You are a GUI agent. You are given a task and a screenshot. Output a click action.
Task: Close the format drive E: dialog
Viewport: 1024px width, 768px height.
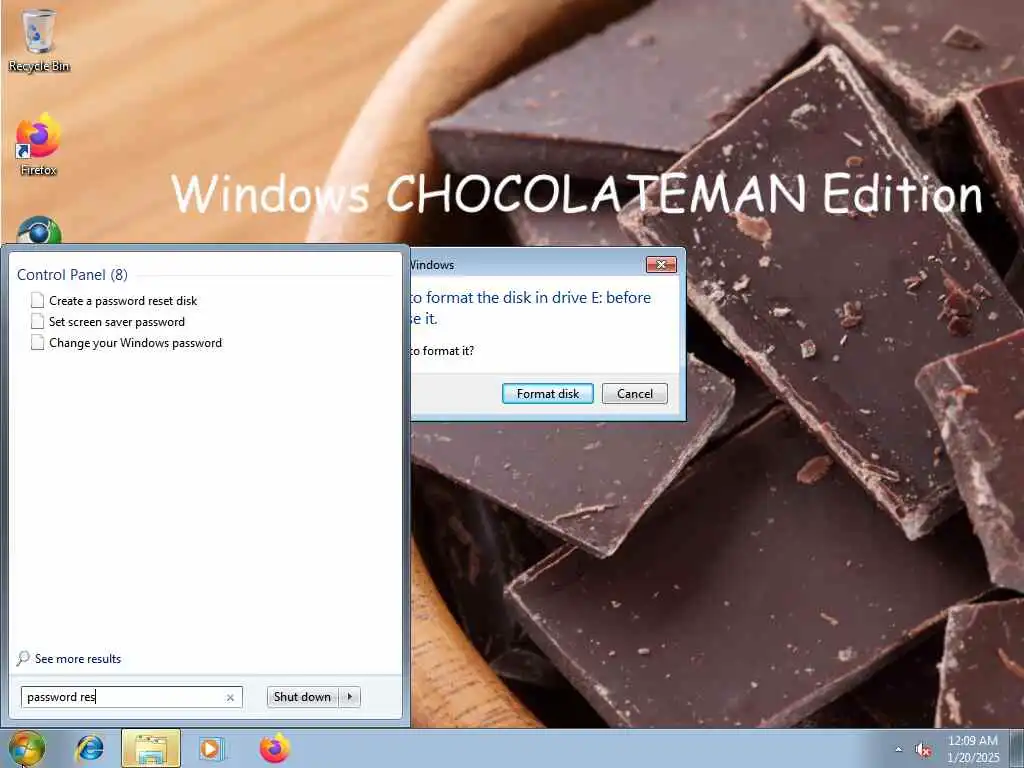coord(661,264)
